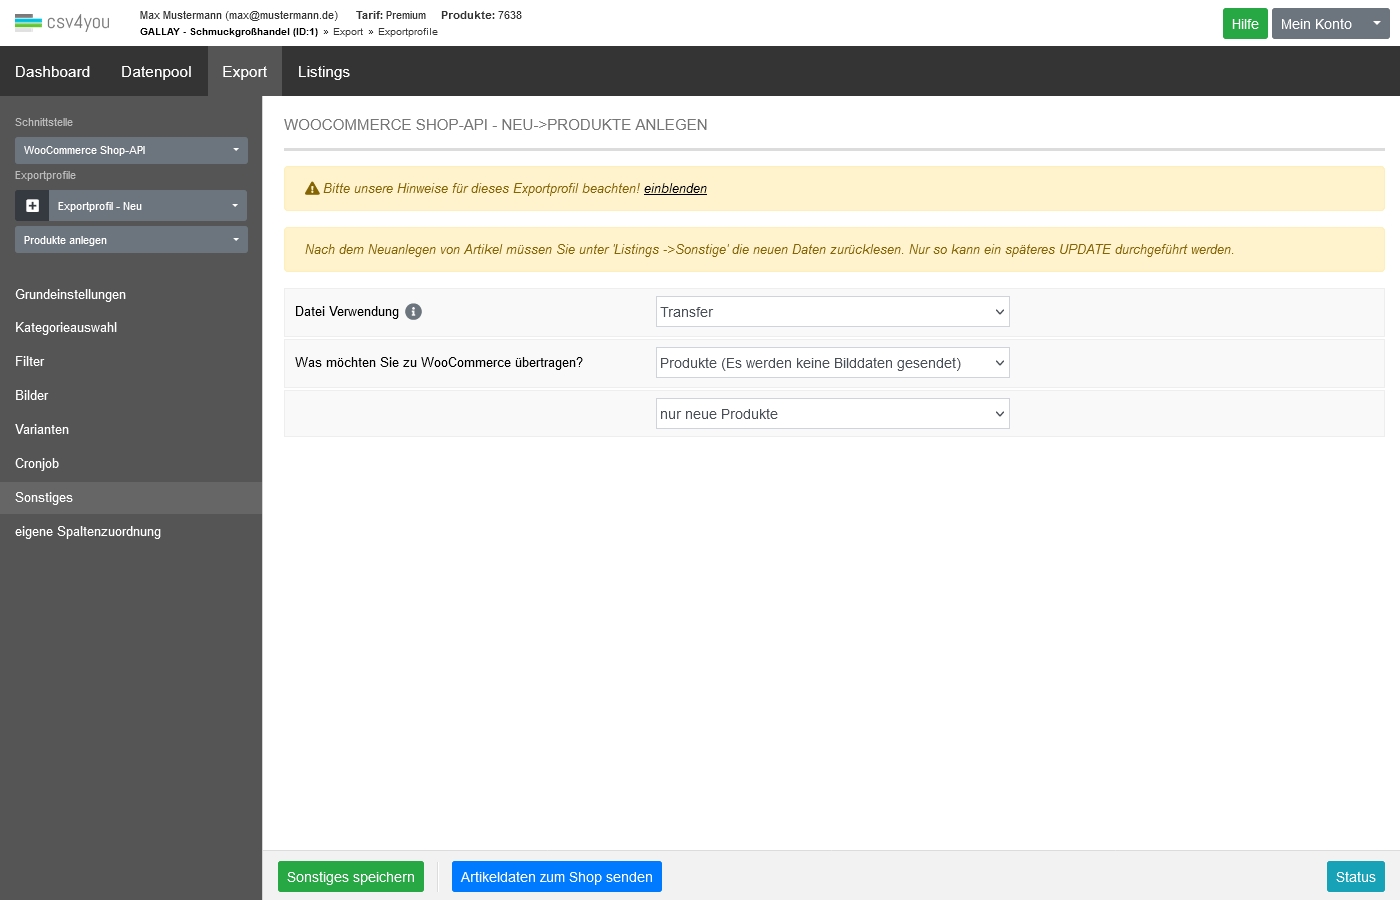This screenshot has width=1400, height=900.
Task: Open the 'nur neue Produkte' select box
Action: 832,414
